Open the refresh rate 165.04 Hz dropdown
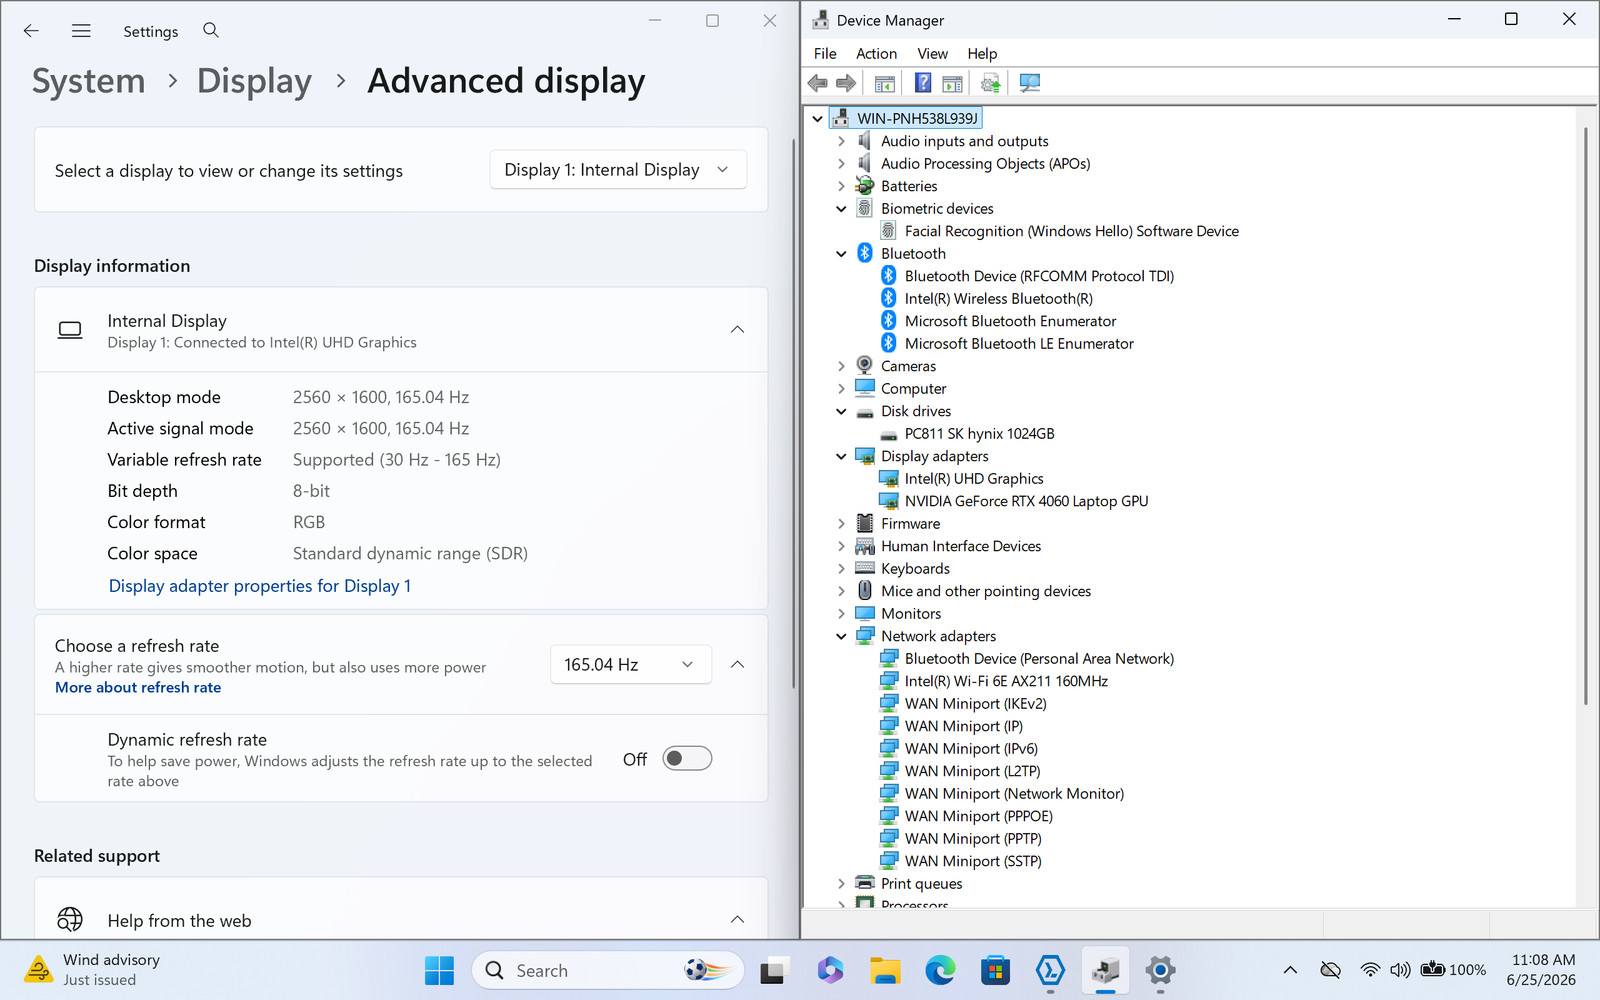1600x1000 pixels. point(631,665)
